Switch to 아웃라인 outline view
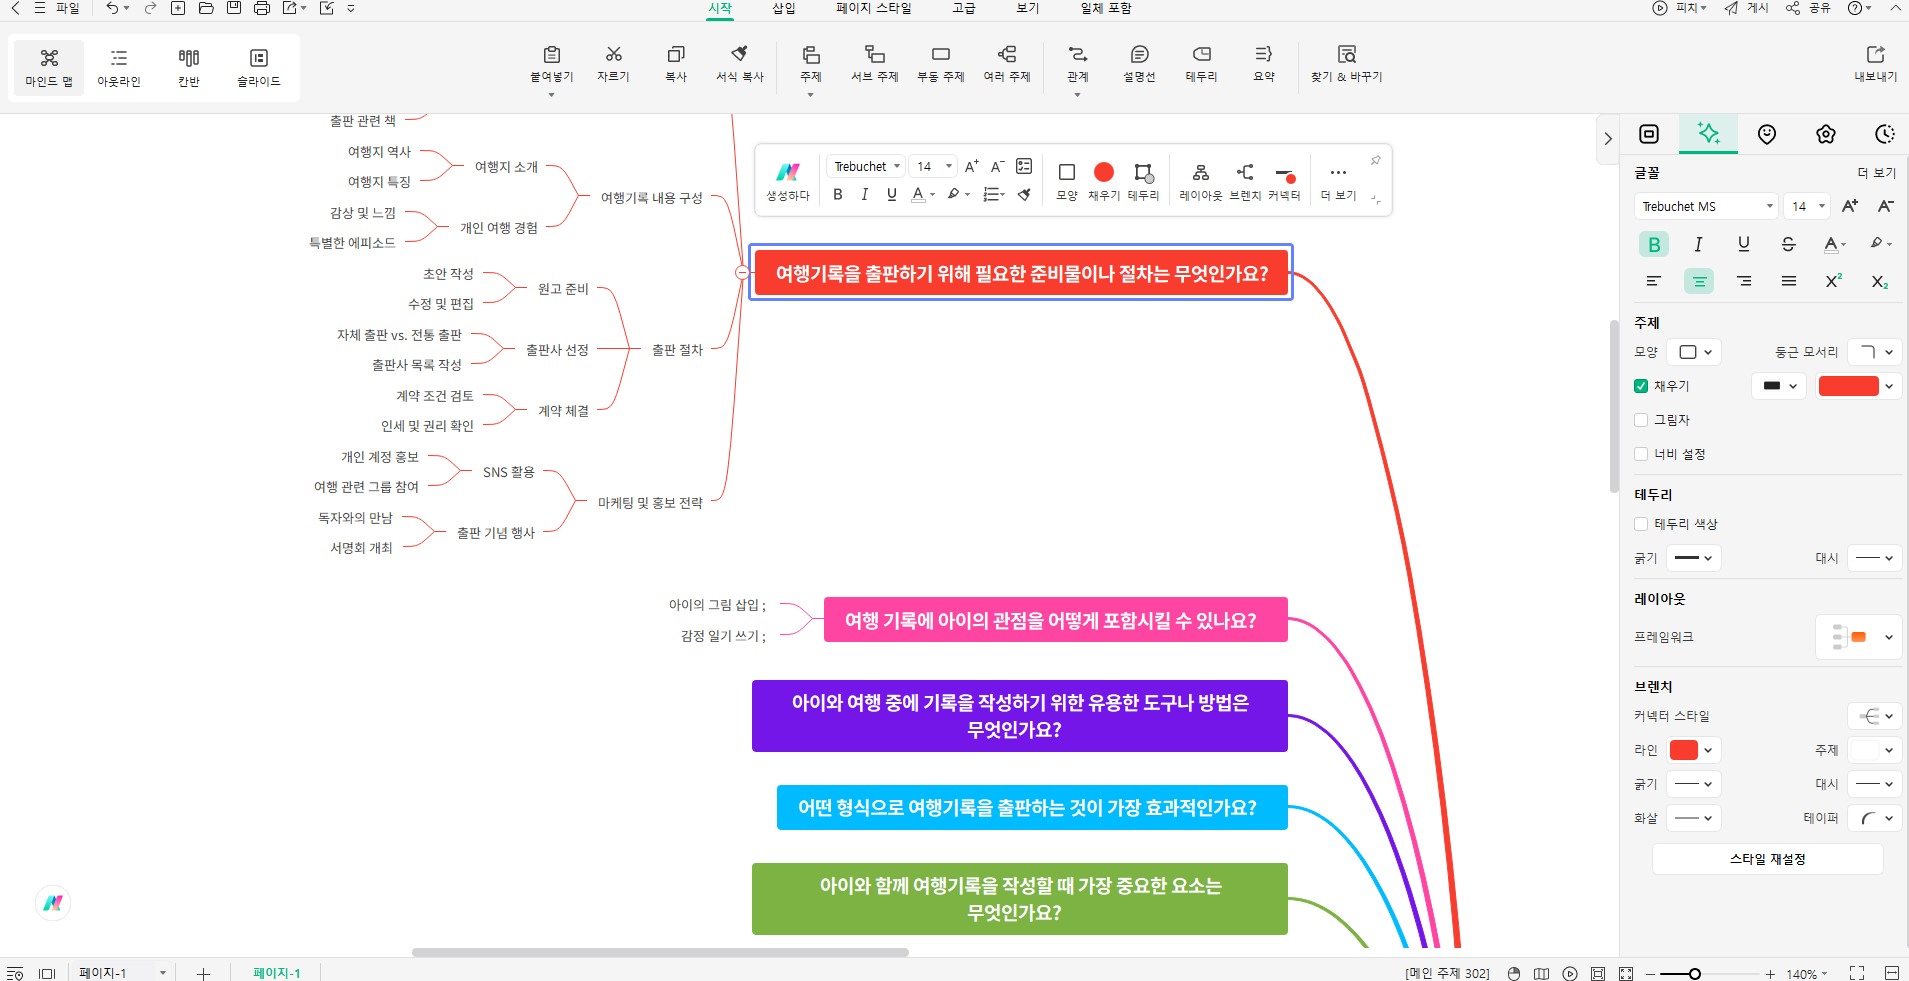 (x=119, y=66)
